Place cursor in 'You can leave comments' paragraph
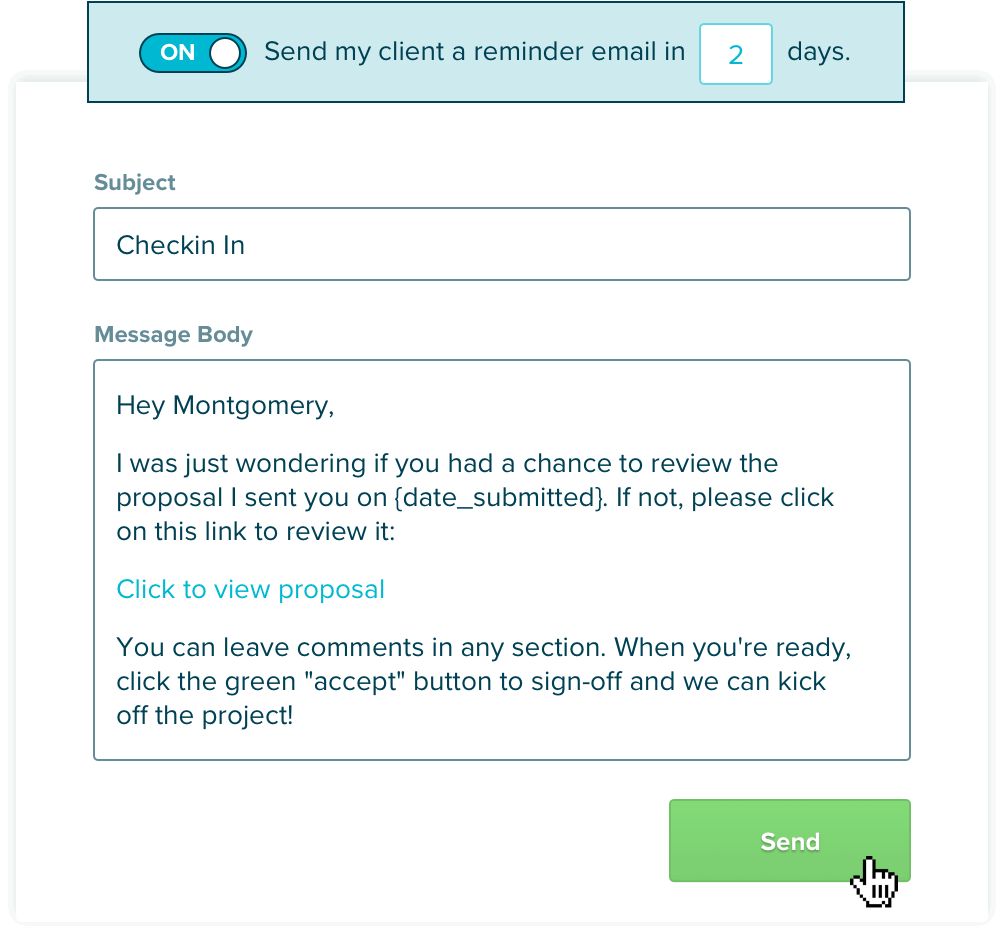 tap(484, 681)
